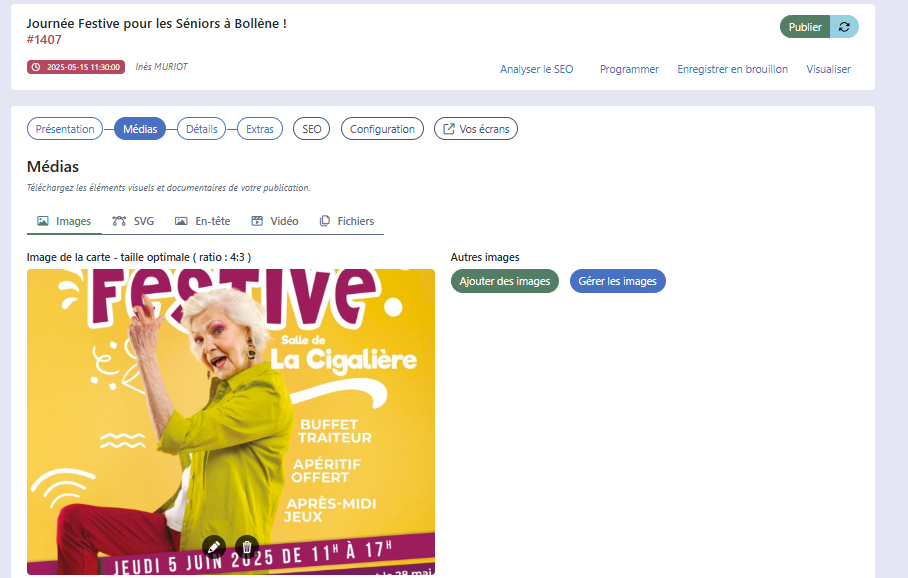Click the Image de la carte label

tap(139, 257)
